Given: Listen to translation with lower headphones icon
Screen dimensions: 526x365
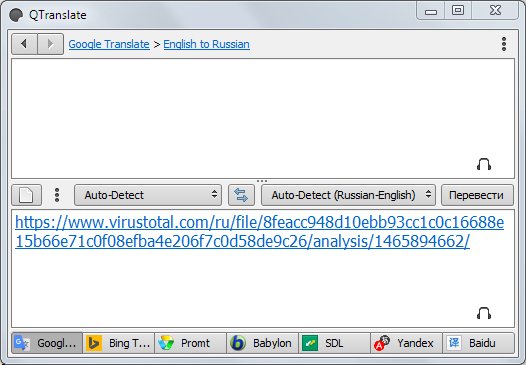Looking at the screenshot, I should tap(484, 313).
